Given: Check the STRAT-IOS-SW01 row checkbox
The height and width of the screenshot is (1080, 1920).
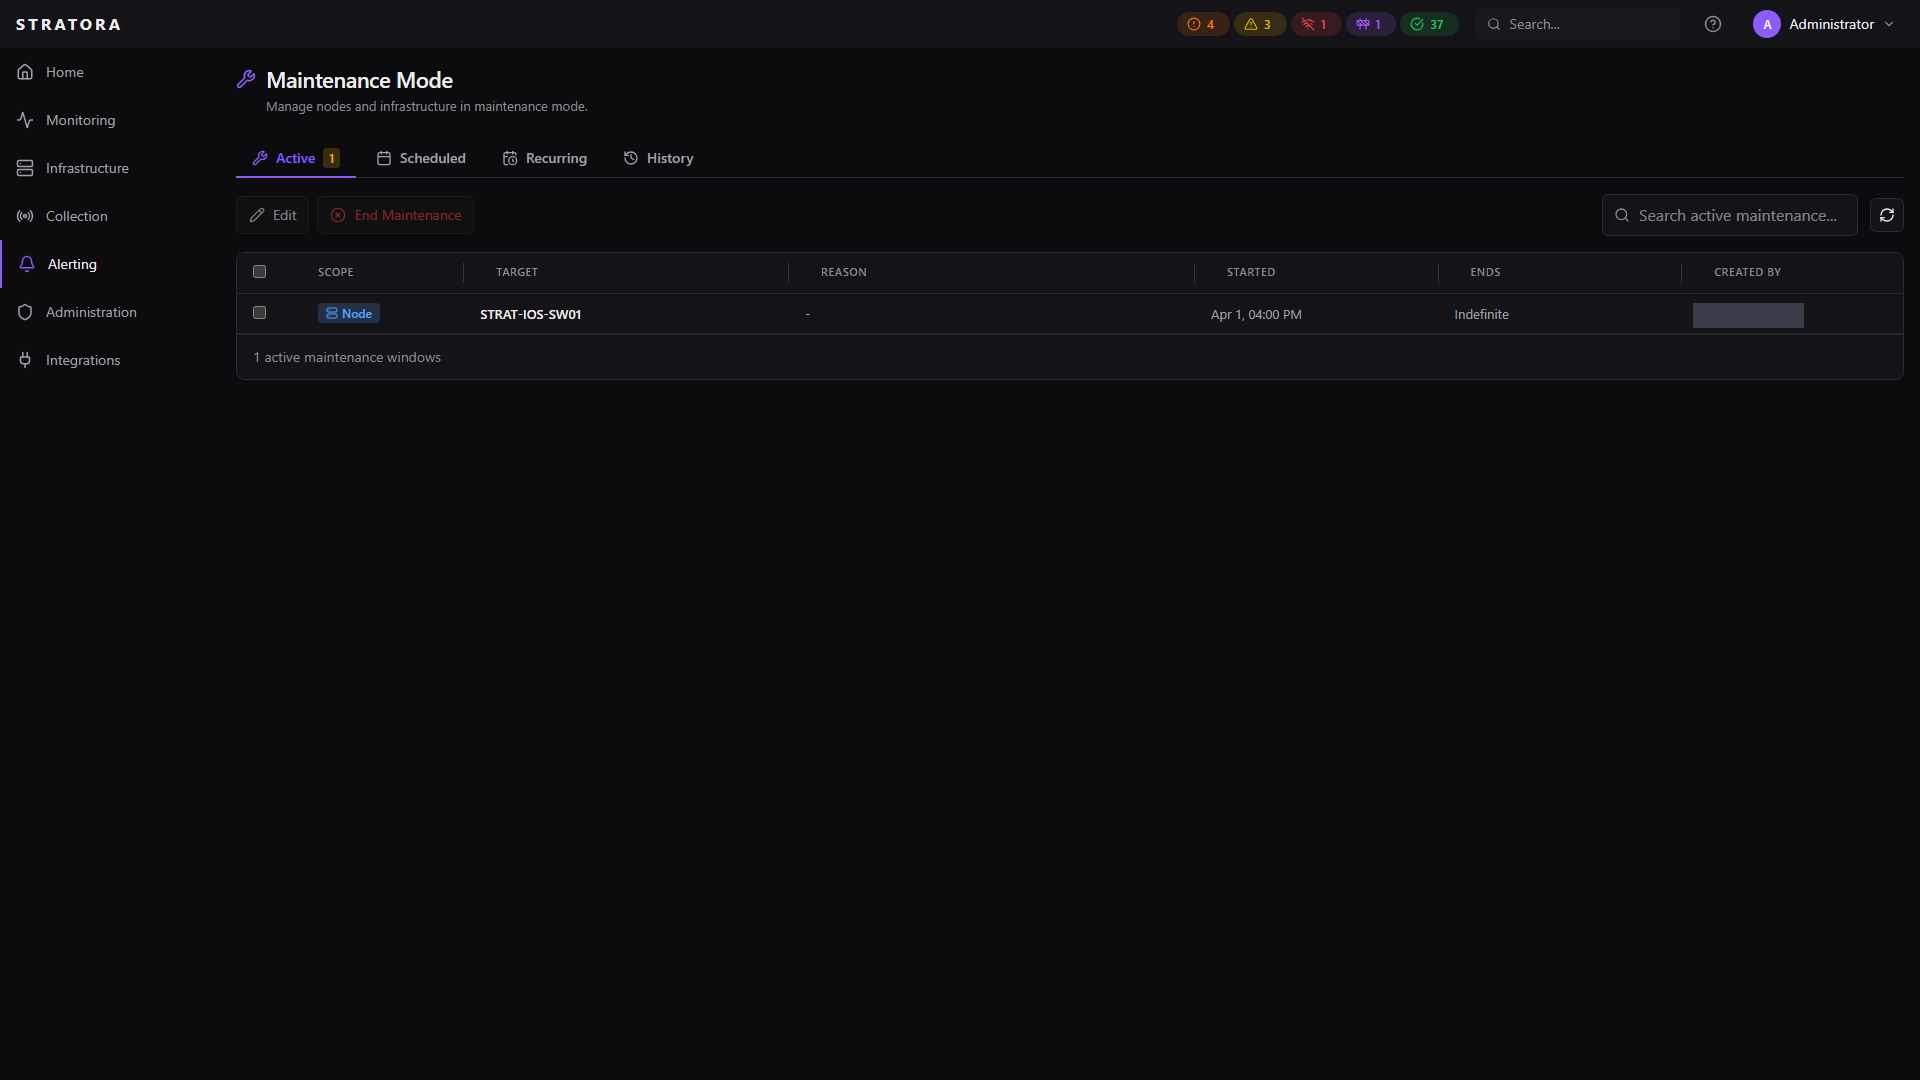Looking at the screenshot, I should tap(260, 313).
